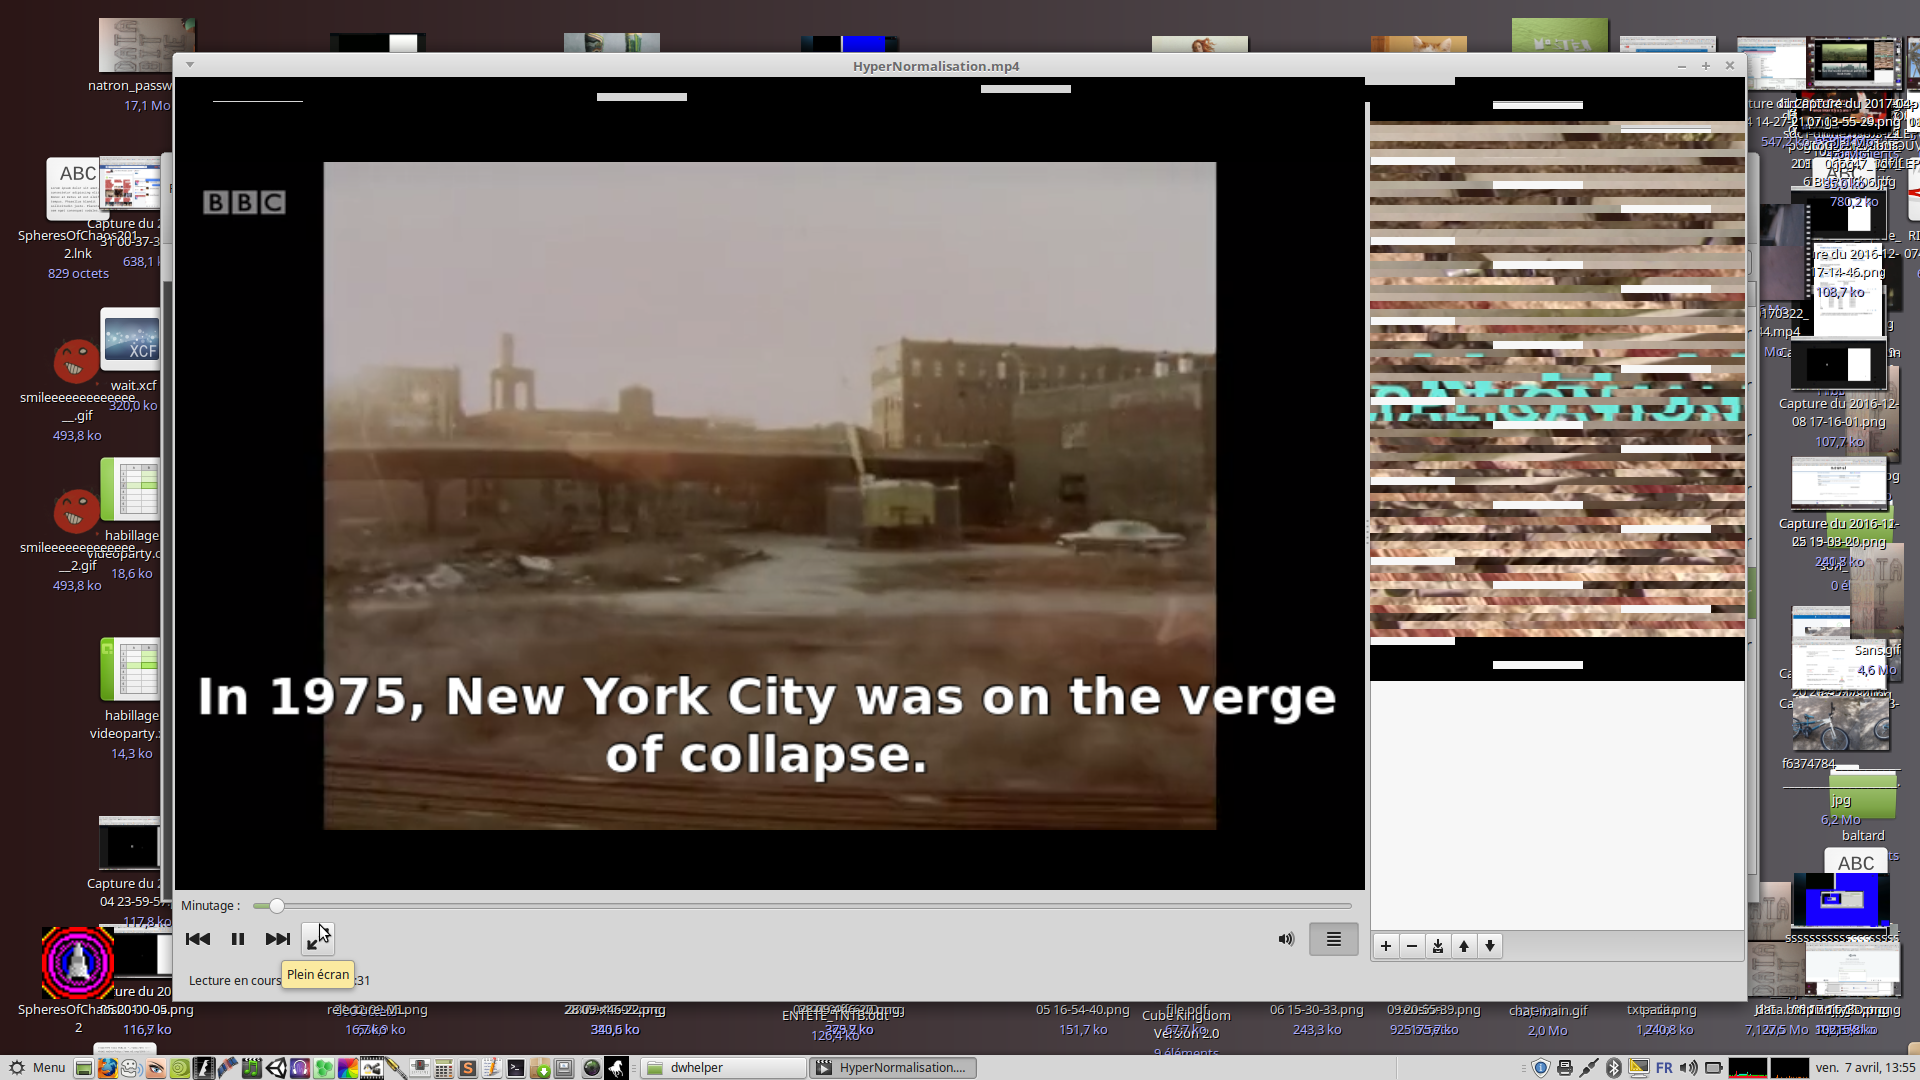Click the fullscreen (Plein écran) button
Viewport: 1920px width, 1080px height.
coord(317,939)
